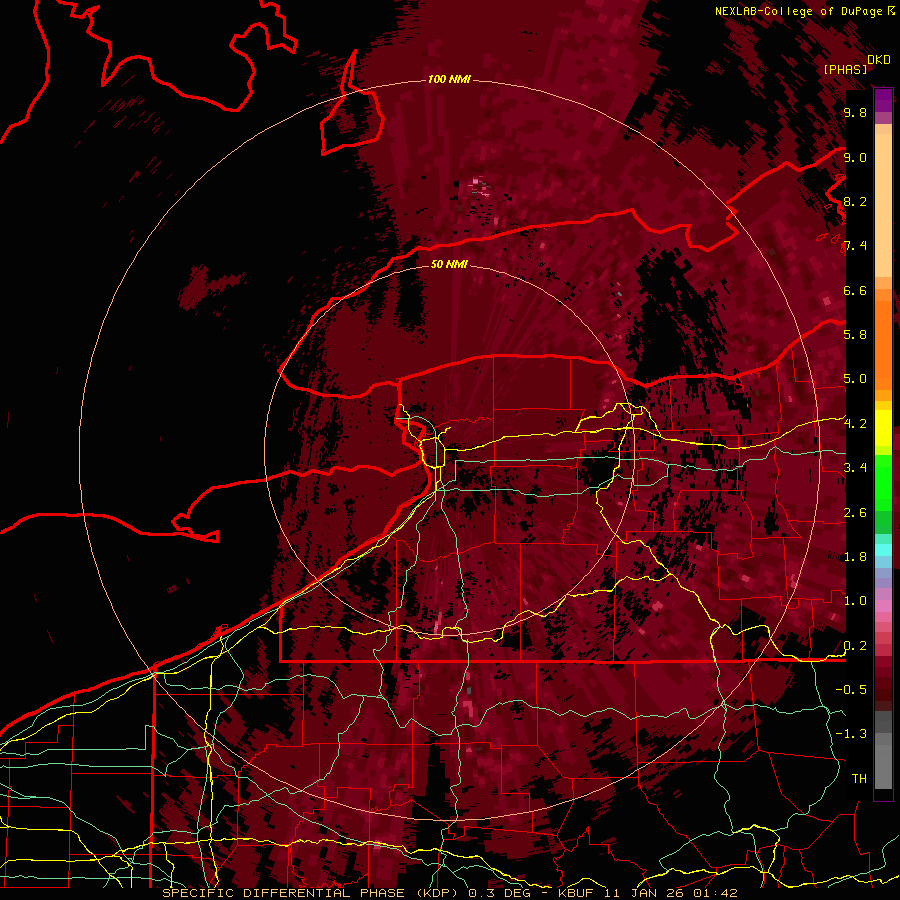The image size is (900, 900).
Task: Click the -1.3 value on the color scale
Action: pyautogui.click(x=851, y=734)
